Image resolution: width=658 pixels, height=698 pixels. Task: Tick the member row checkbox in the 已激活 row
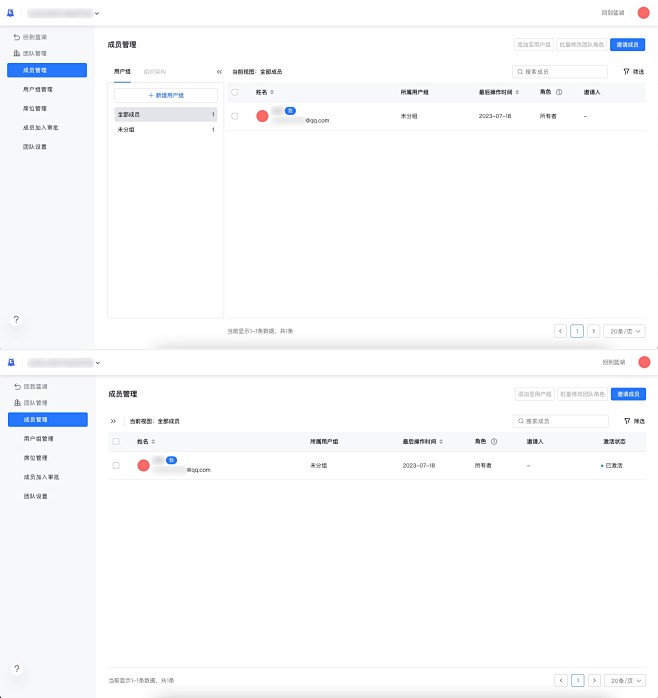tap(116, 465)
